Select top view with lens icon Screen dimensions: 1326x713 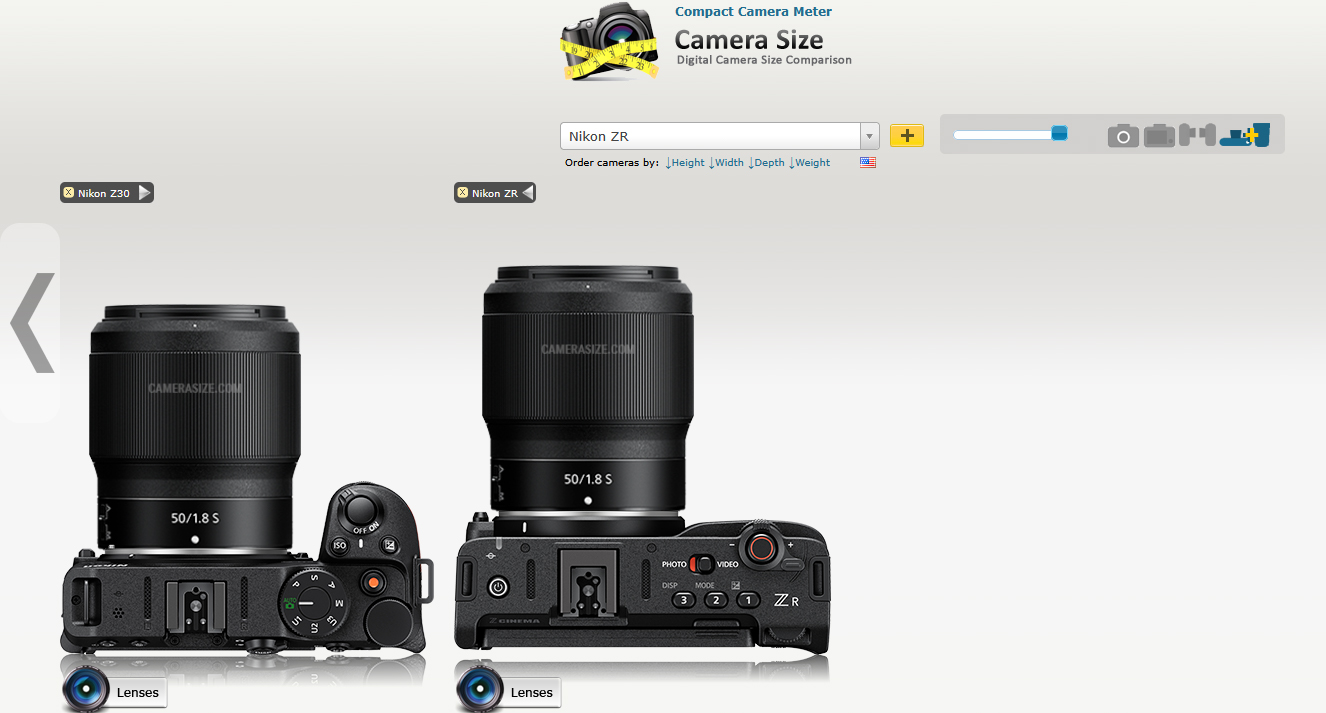[x=1245, y=135]
